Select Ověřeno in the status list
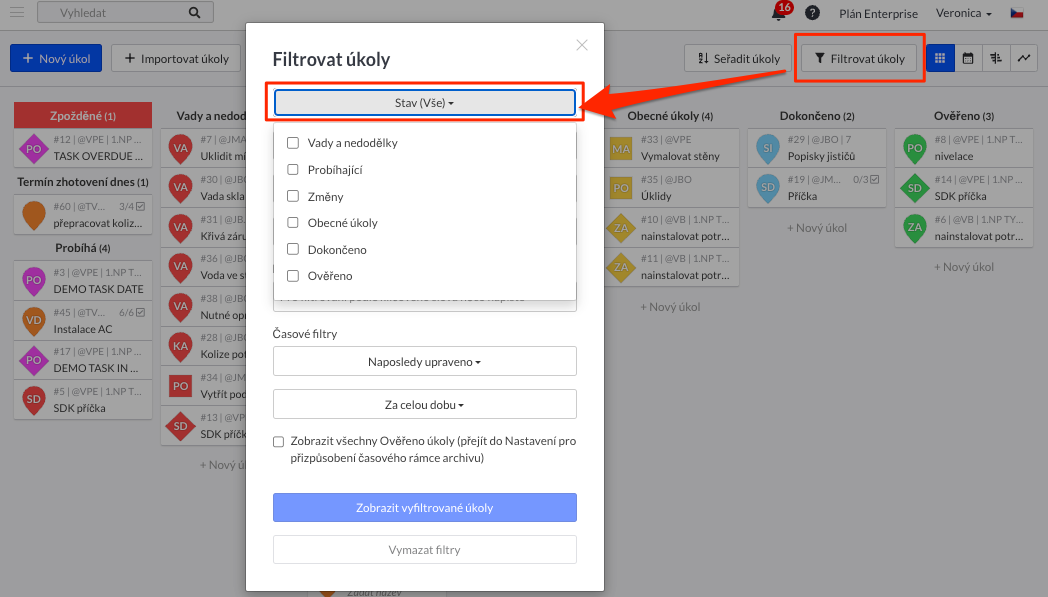1048x597 pixels. click(x=330, y=275)
